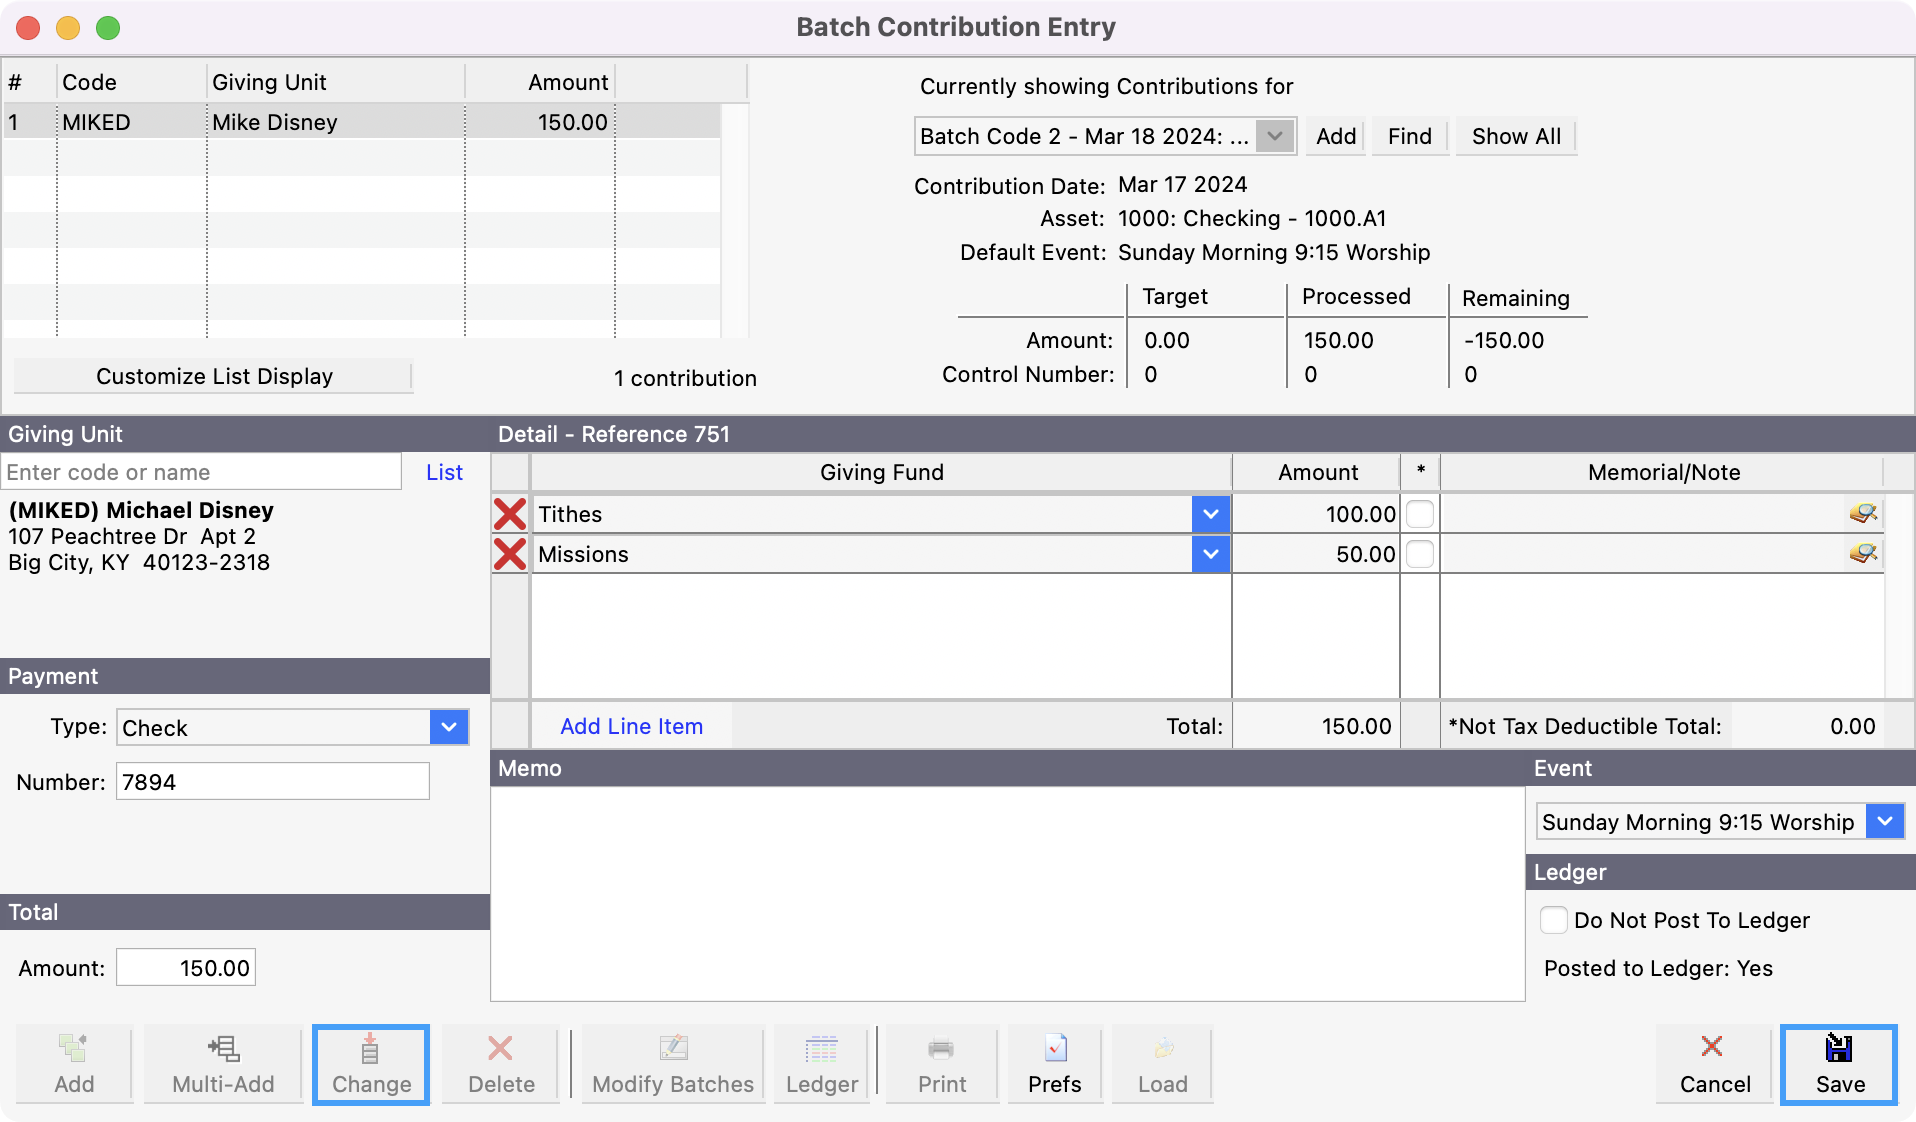Click the Print icon in the toolbar
1916x1122 pixels.
pos(939,1063)
